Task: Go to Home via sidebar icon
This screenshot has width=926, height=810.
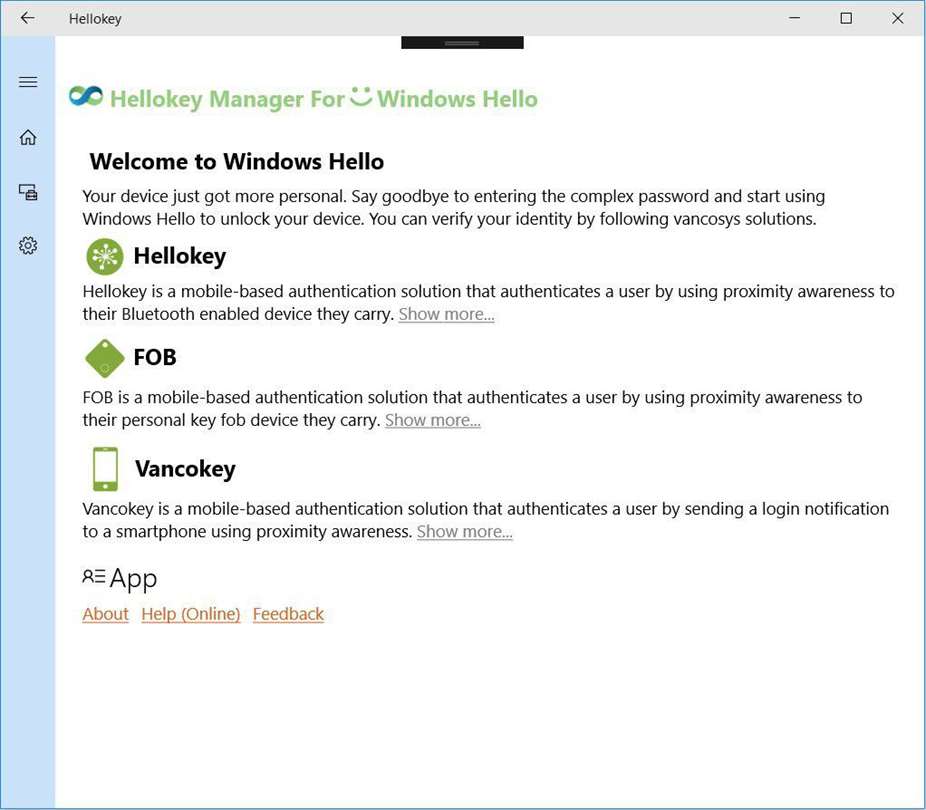Action: 28,137
